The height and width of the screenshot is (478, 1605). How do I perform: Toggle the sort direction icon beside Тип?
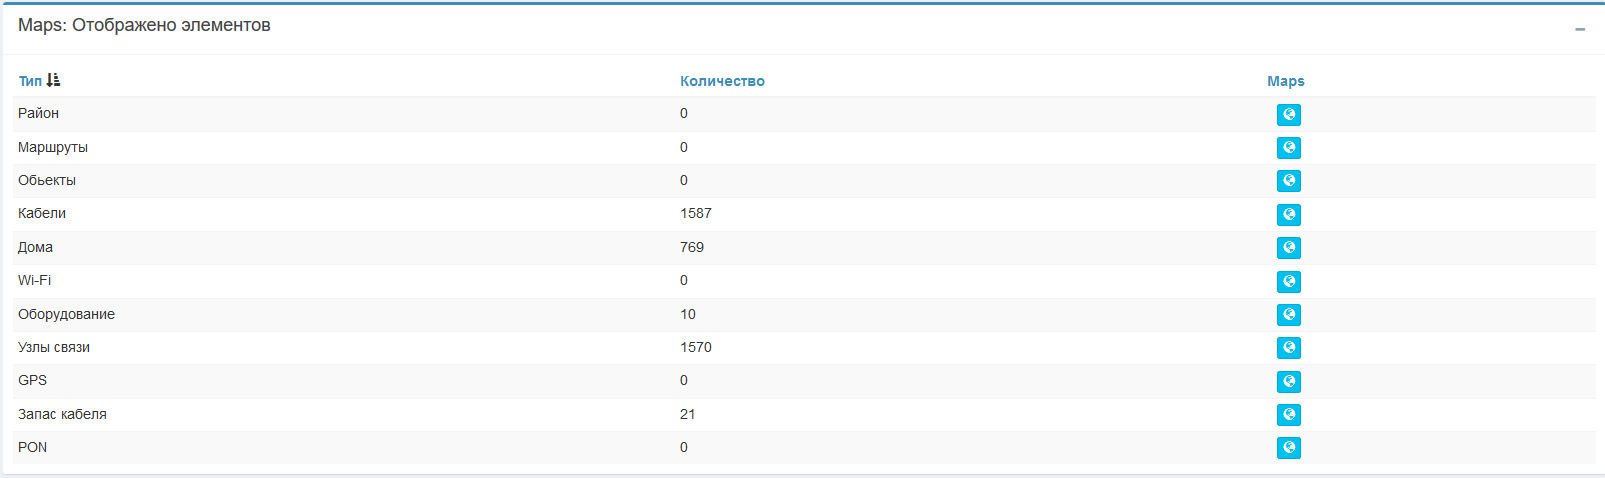(53, 80)
